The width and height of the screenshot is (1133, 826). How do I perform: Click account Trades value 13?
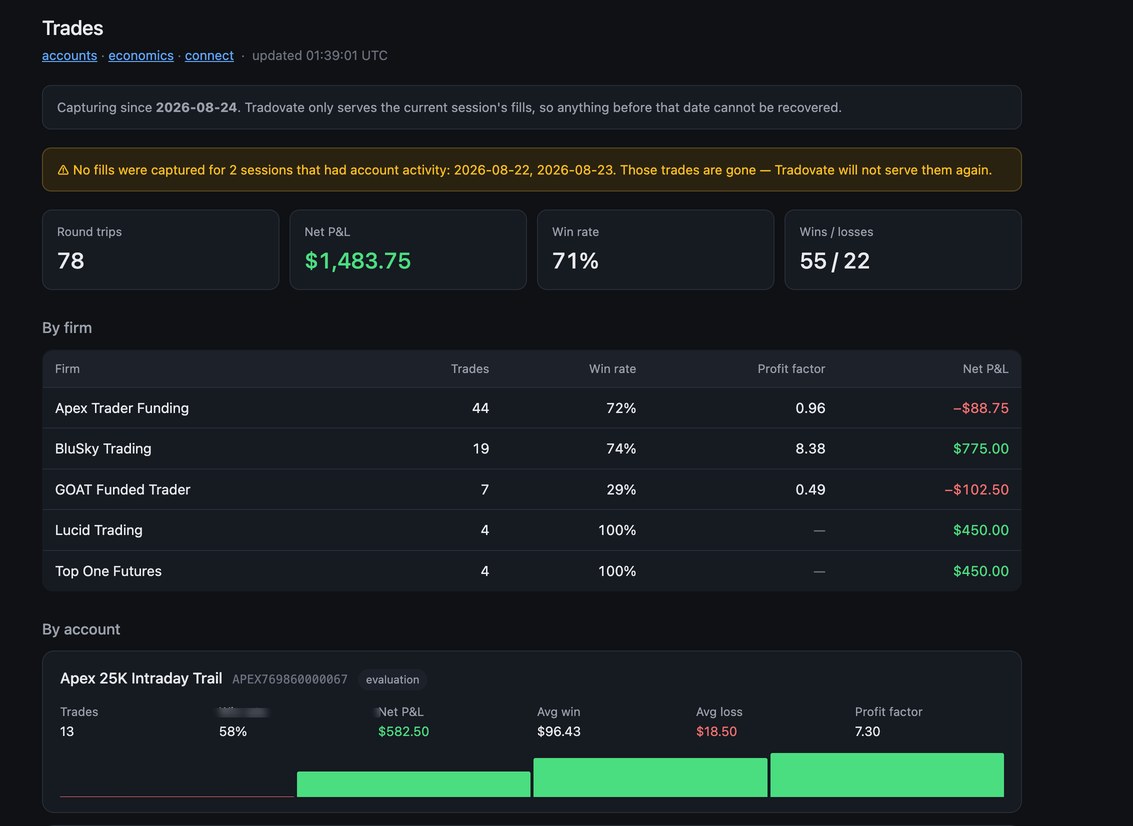(x=66, y=731)
